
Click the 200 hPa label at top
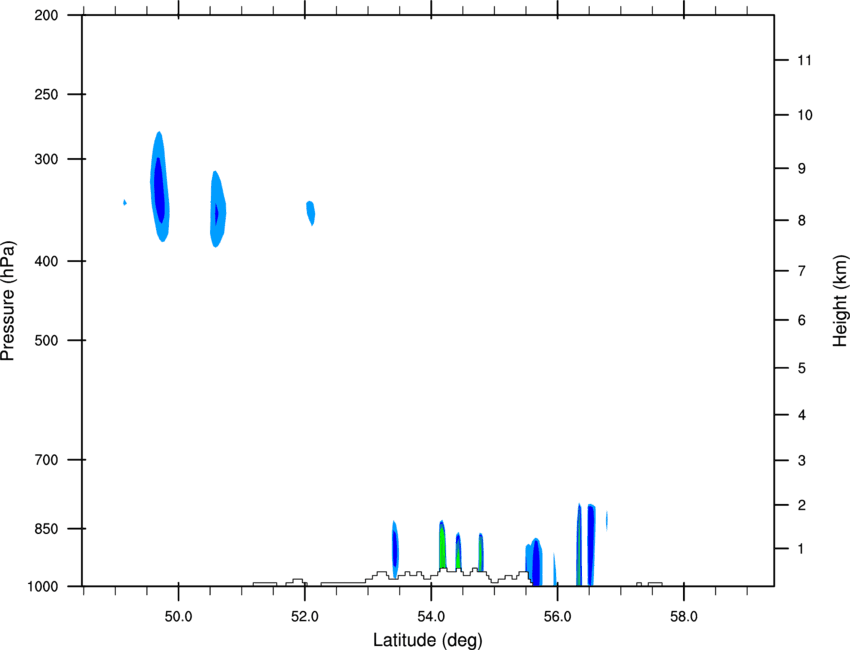point(46,15)
